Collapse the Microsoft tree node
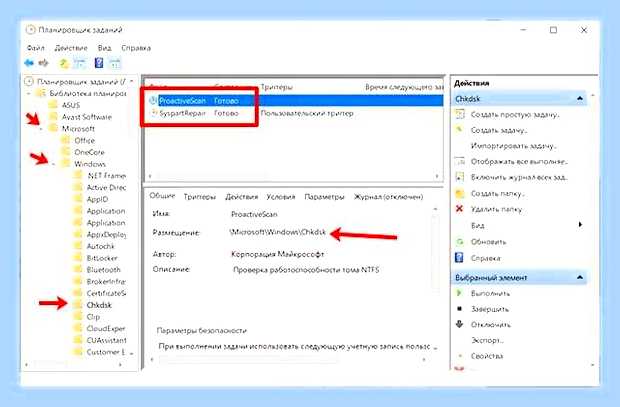Screen dimensions: 620x407 click(42, 129)
